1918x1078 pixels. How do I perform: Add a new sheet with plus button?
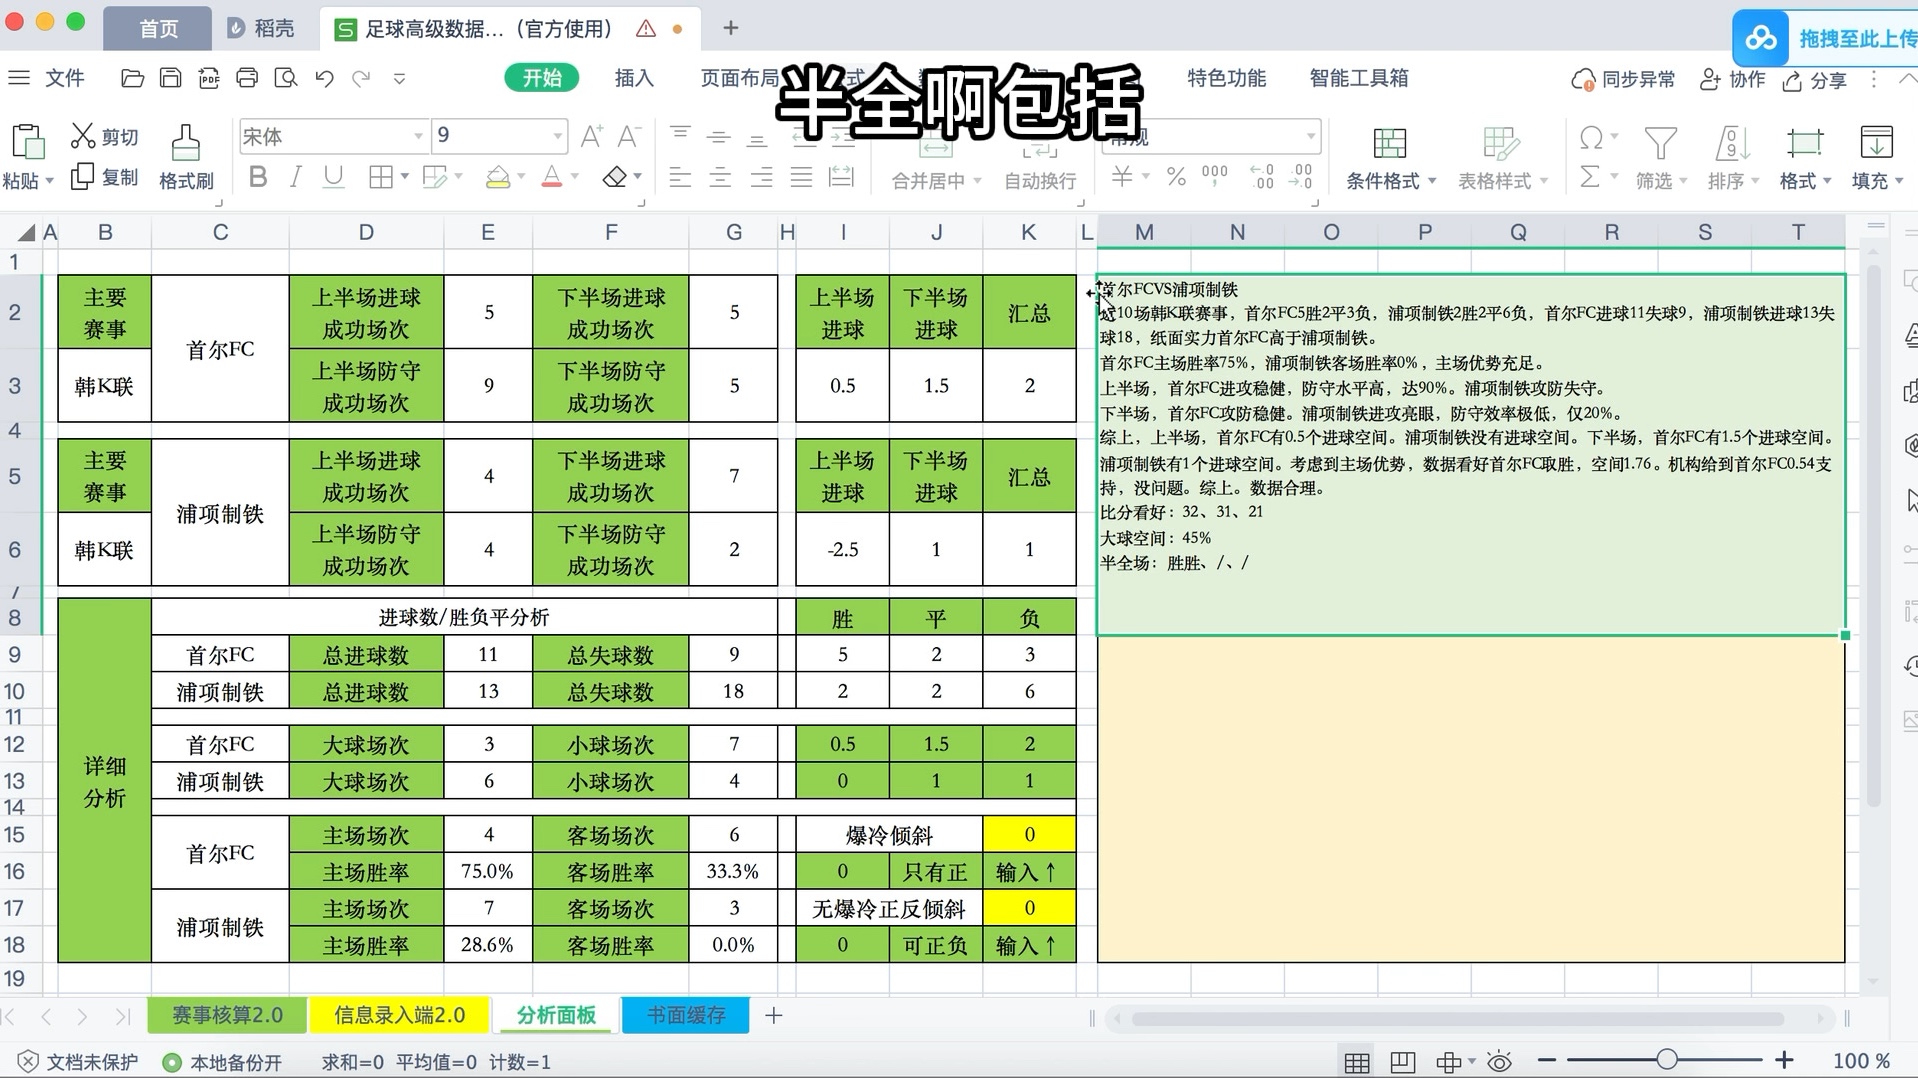pyautogui.click(x=773, y=1015)
